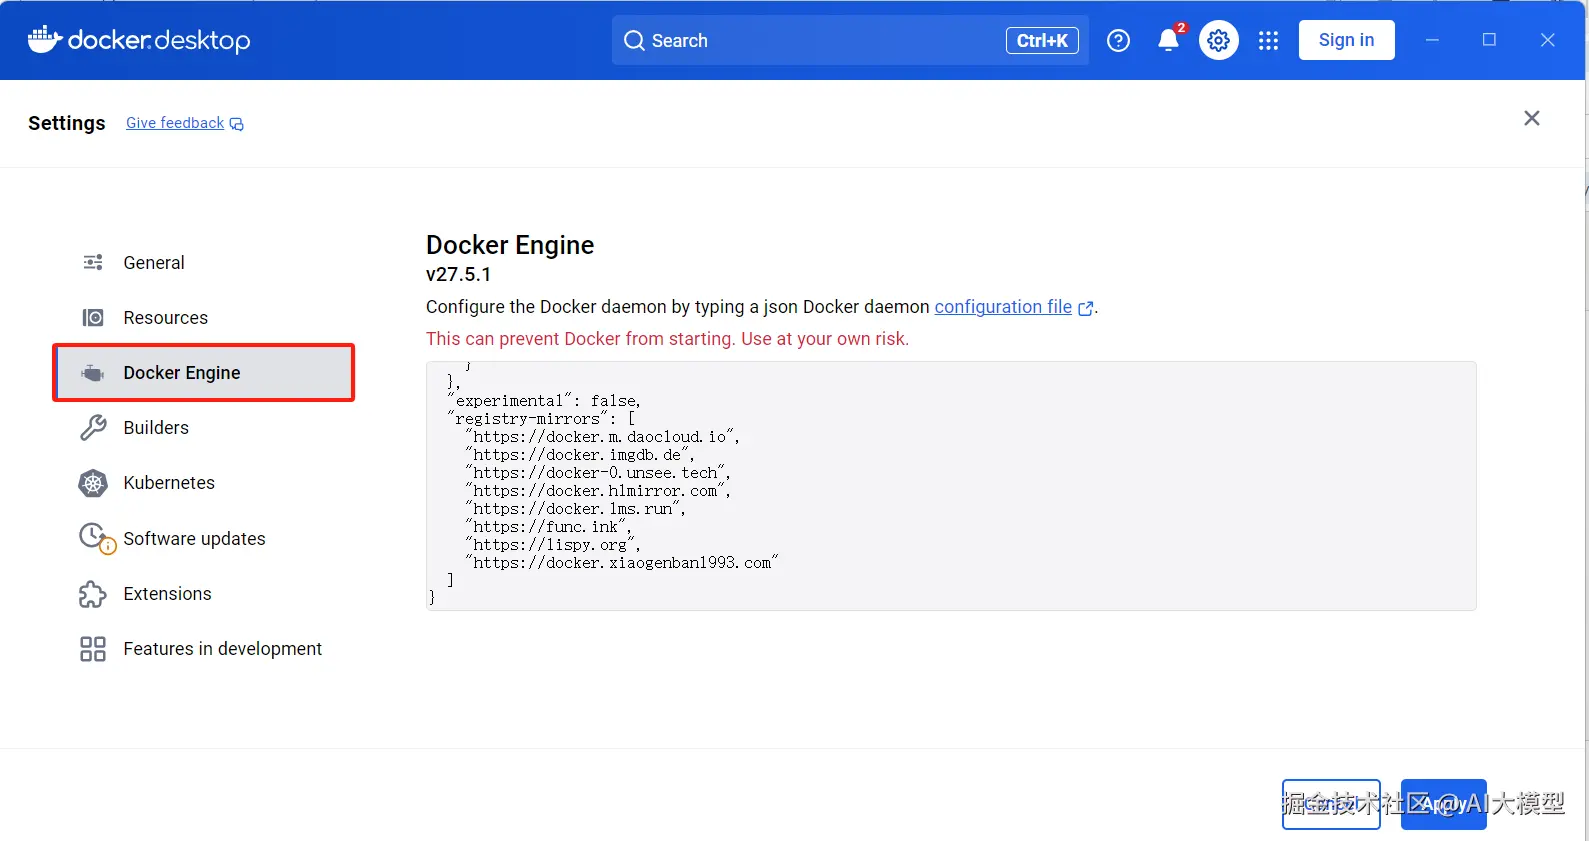Click the docker.imgdb.de mirror URL

point(580,455)
